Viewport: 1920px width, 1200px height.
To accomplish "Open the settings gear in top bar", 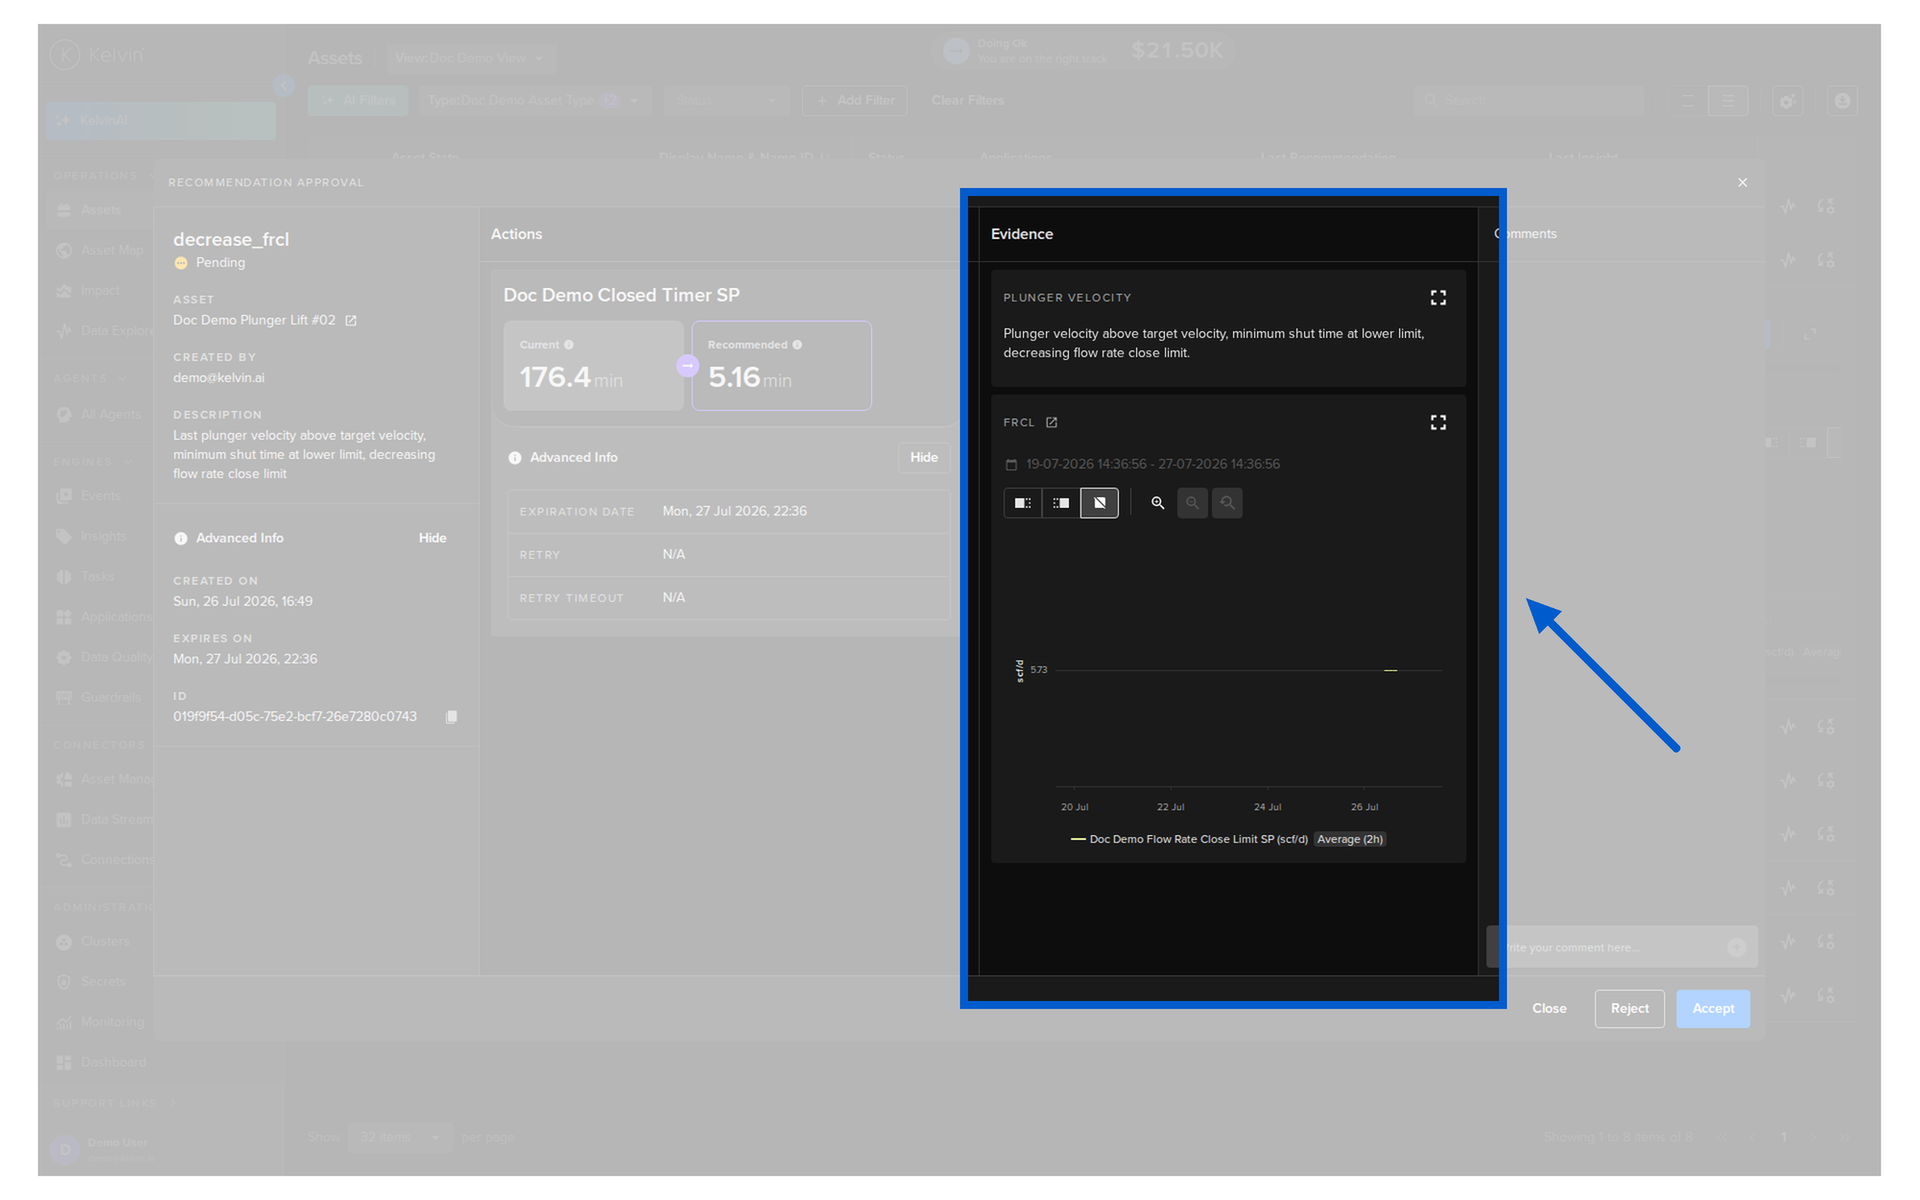I will pos(1787,101).
